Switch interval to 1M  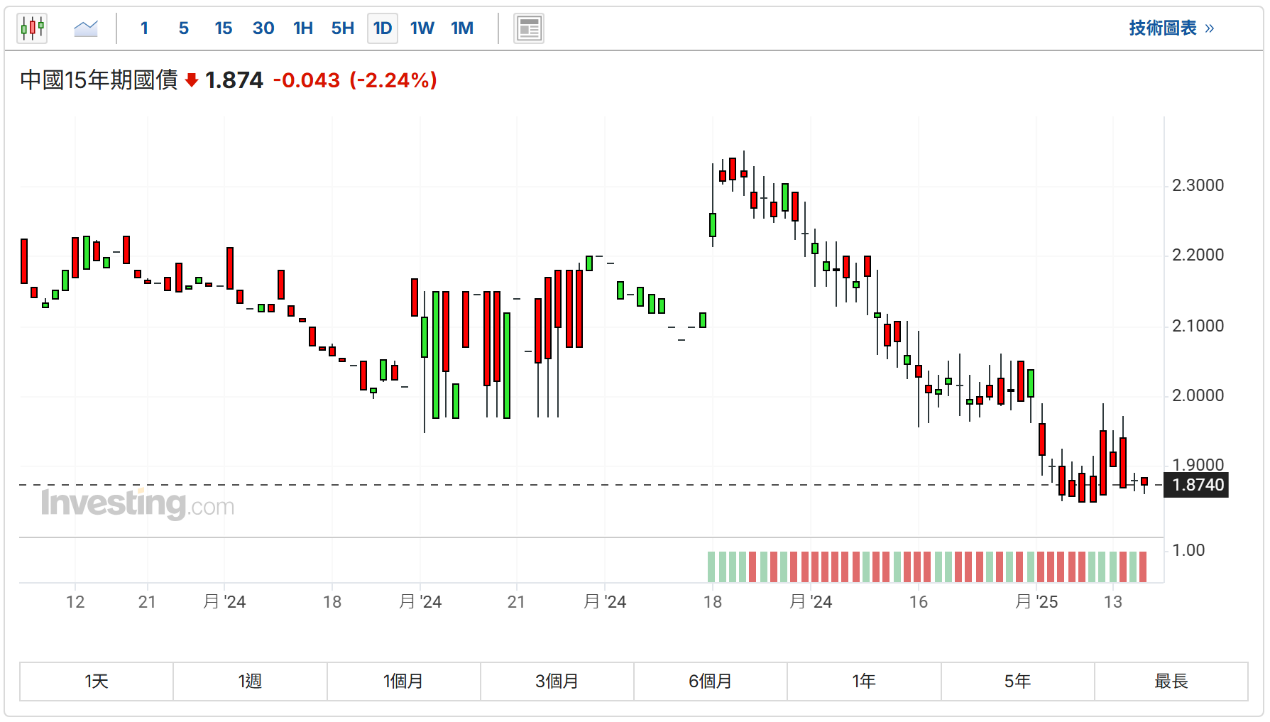click(x=462, y=28)
